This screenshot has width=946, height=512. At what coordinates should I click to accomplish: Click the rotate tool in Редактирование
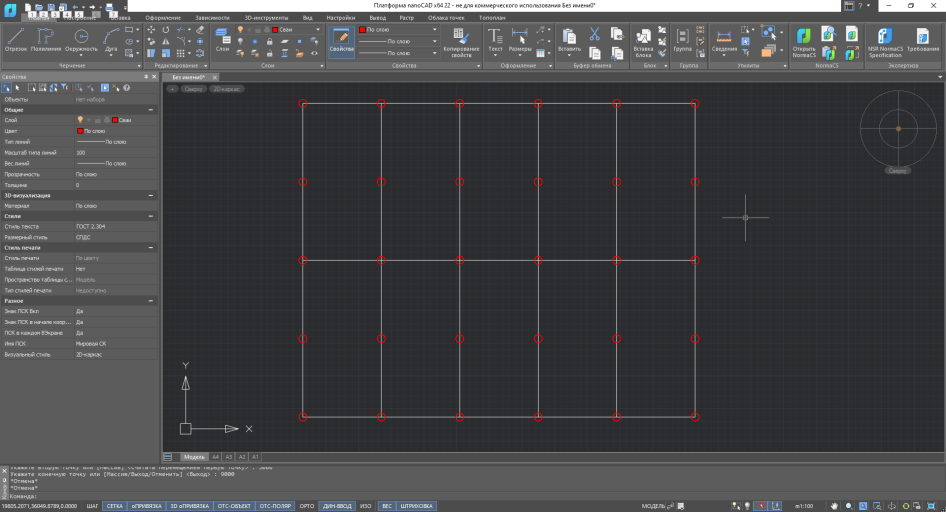166,30
